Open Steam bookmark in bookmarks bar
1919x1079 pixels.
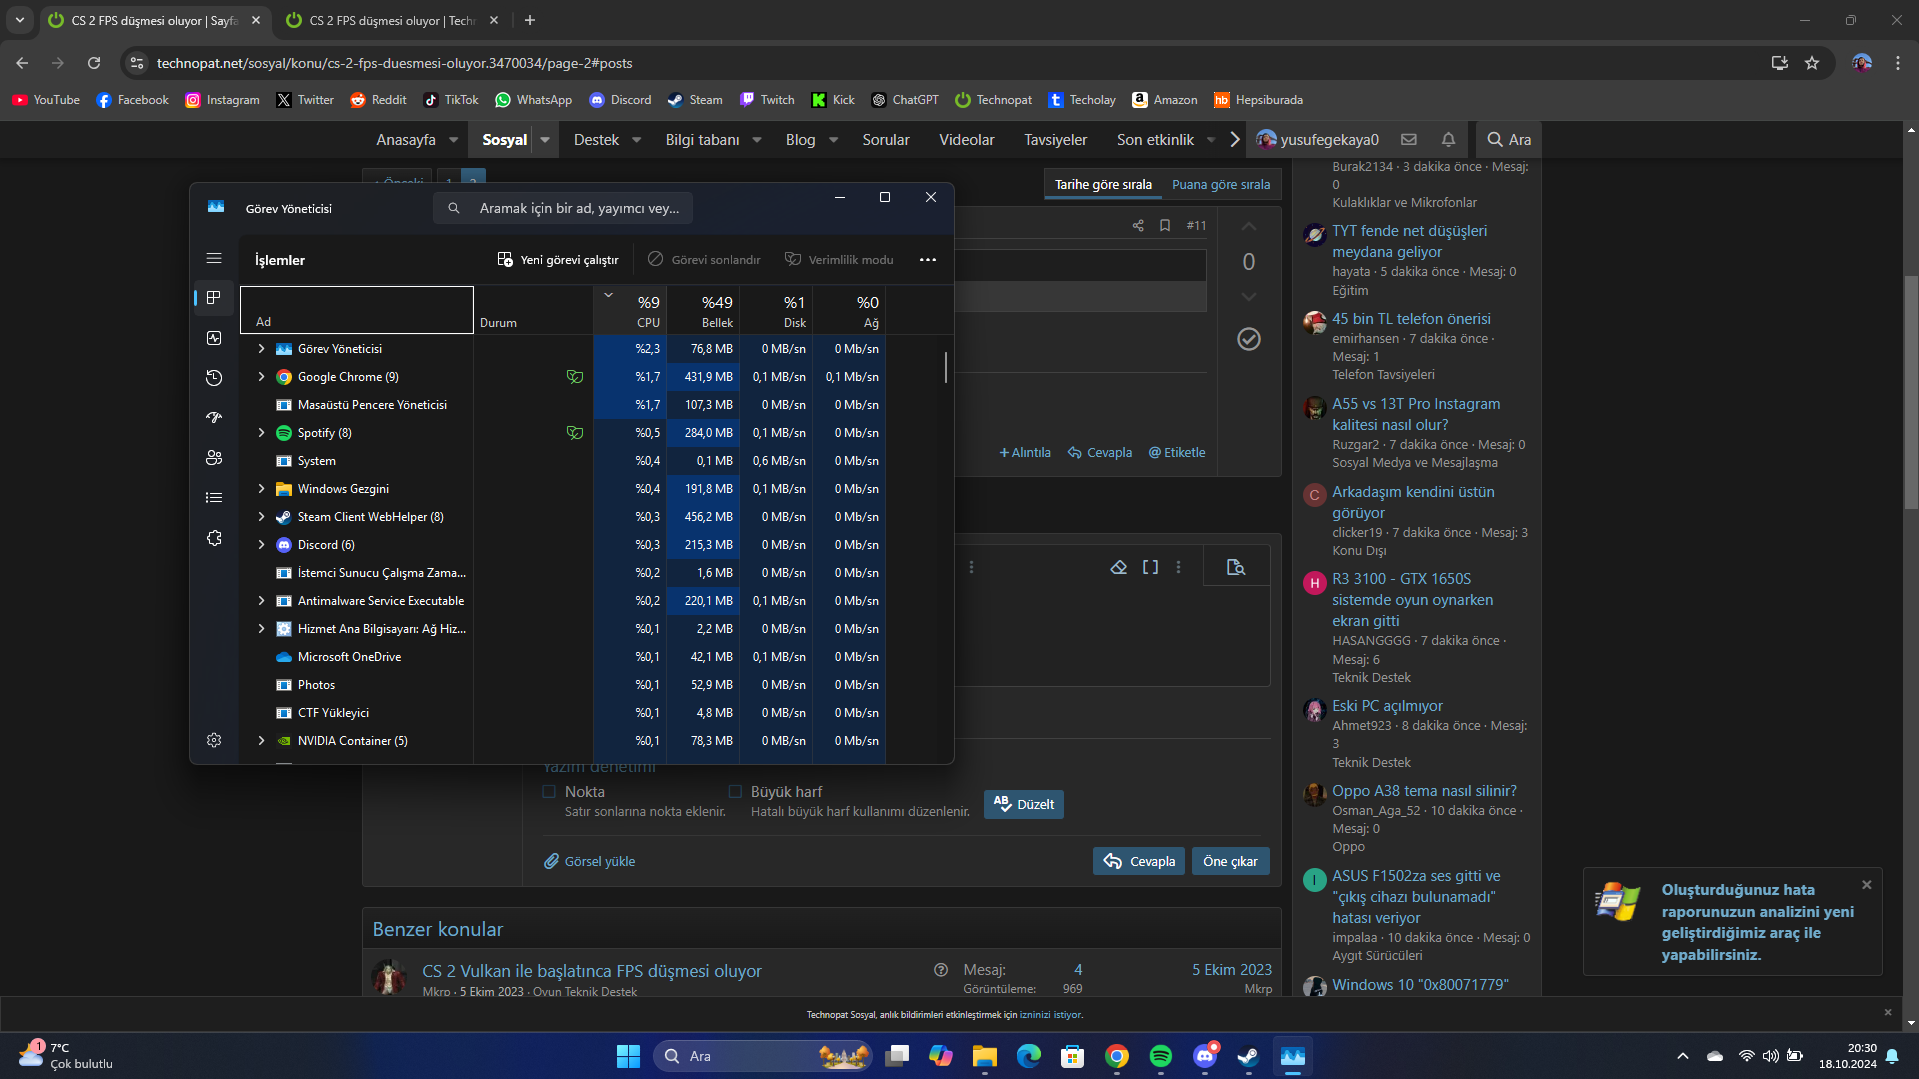click(x=695, y=100)
